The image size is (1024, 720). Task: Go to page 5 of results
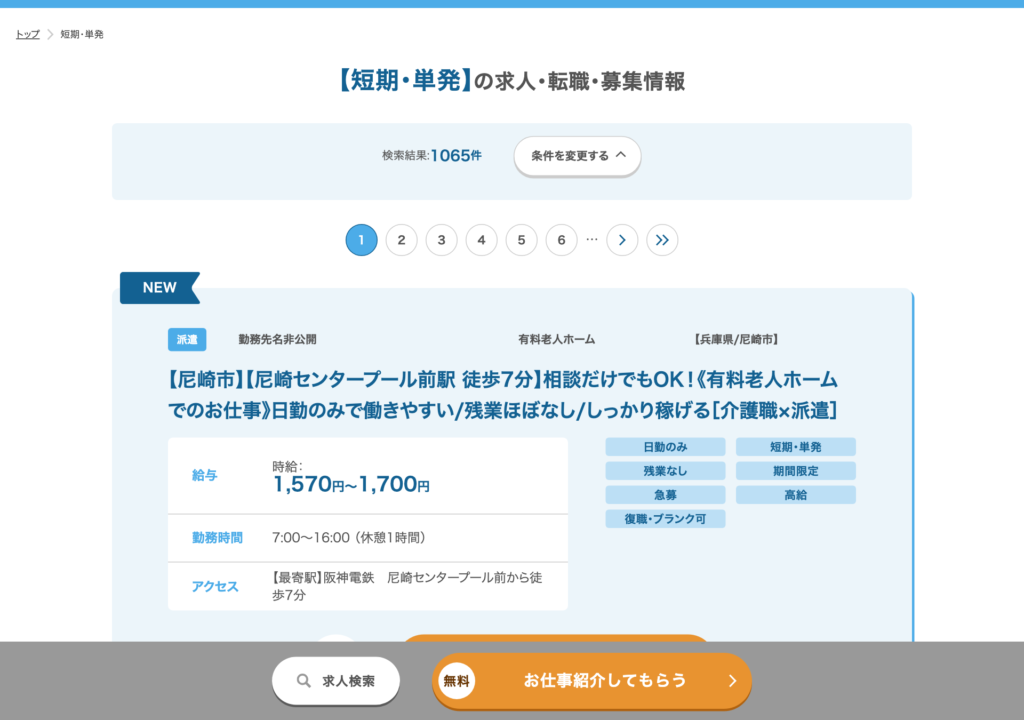pyautogui.click(x=521, y=240)
